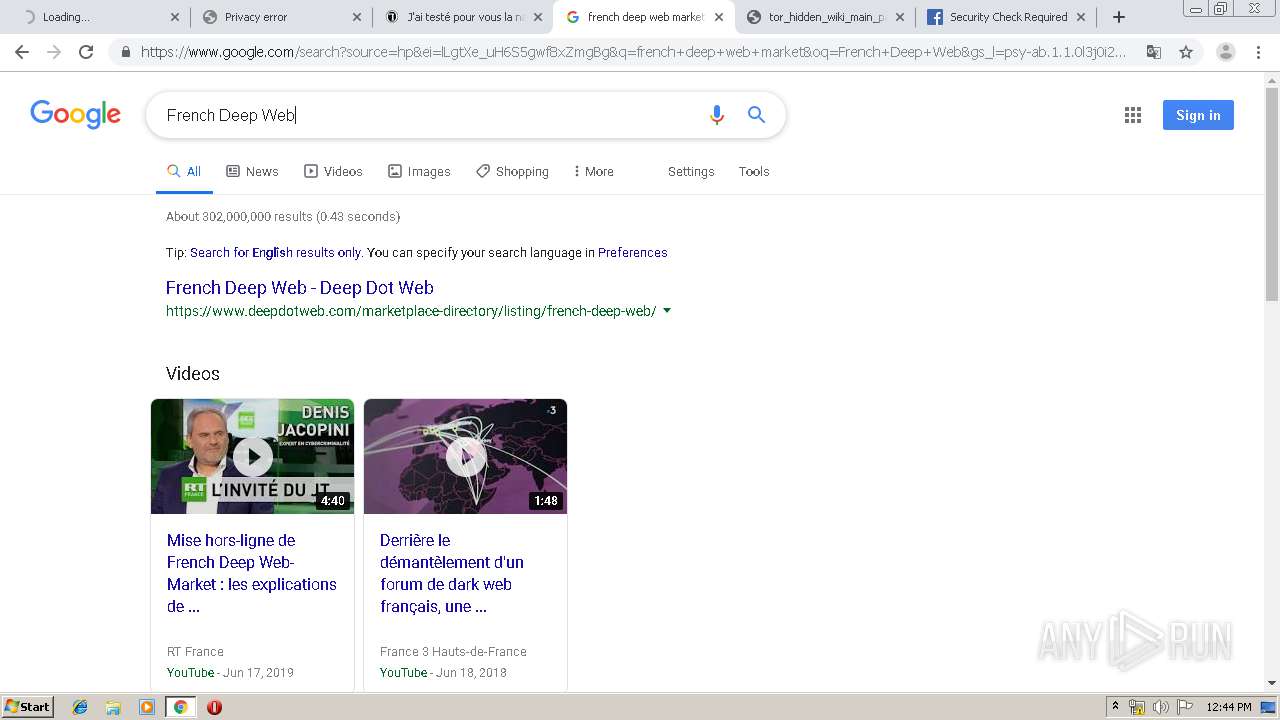Select the Videos results filter
This screenshot has width=1280, height=720.
(333, 172)
